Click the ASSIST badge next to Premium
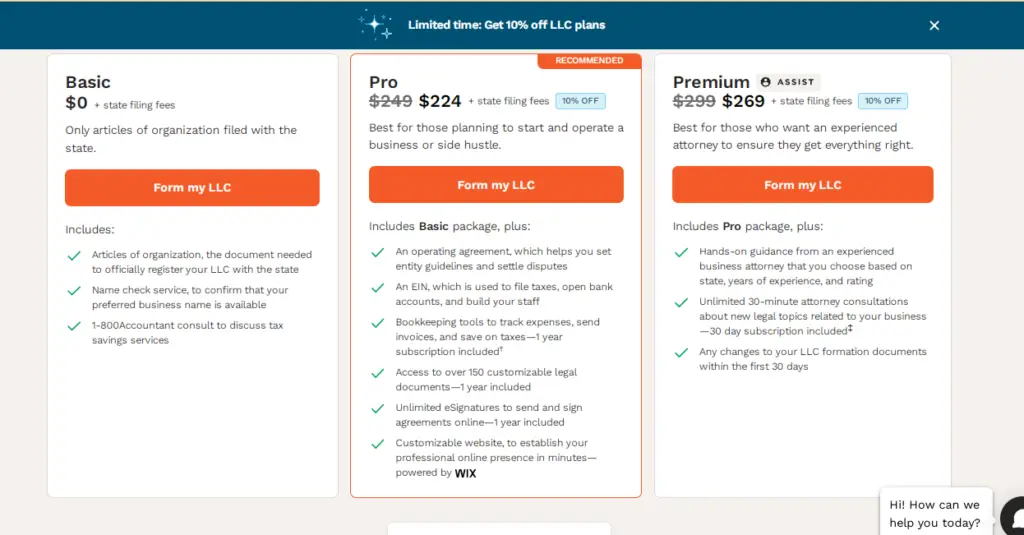The height and width of the screenshot is (535, 1024). tap(788, 82)
